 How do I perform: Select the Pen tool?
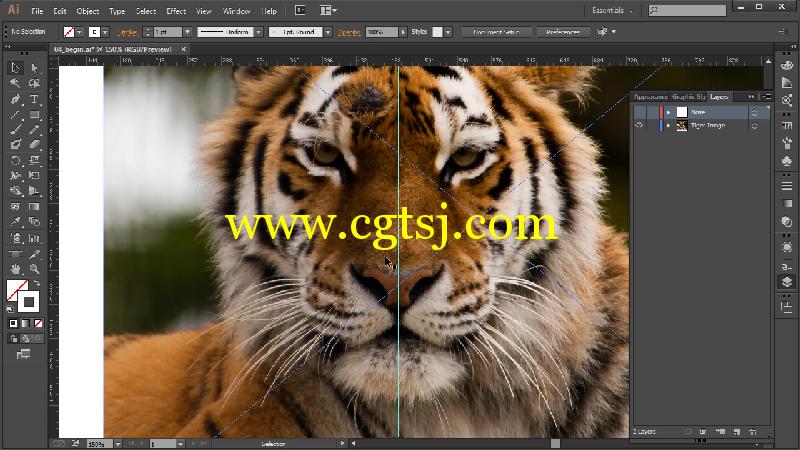(x=15, y=98)
